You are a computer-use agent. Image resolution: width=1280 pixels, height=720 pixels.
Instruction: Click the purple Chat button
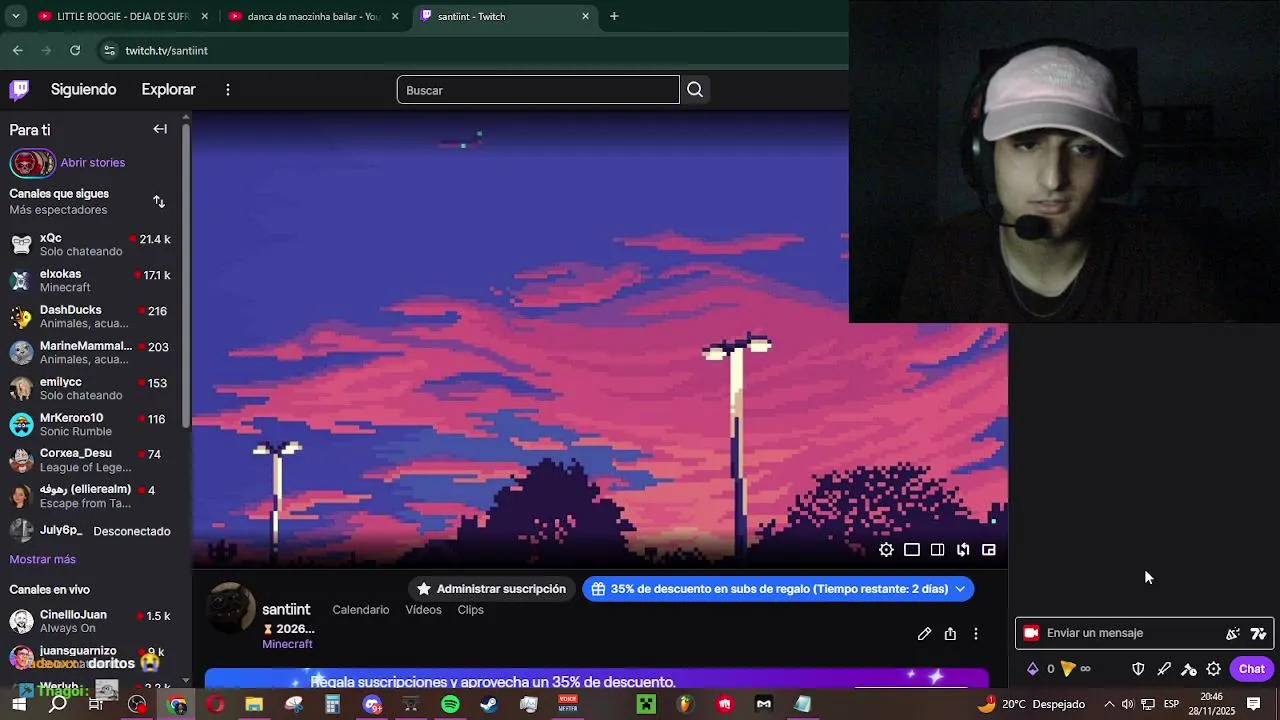tap(1252, 669)
